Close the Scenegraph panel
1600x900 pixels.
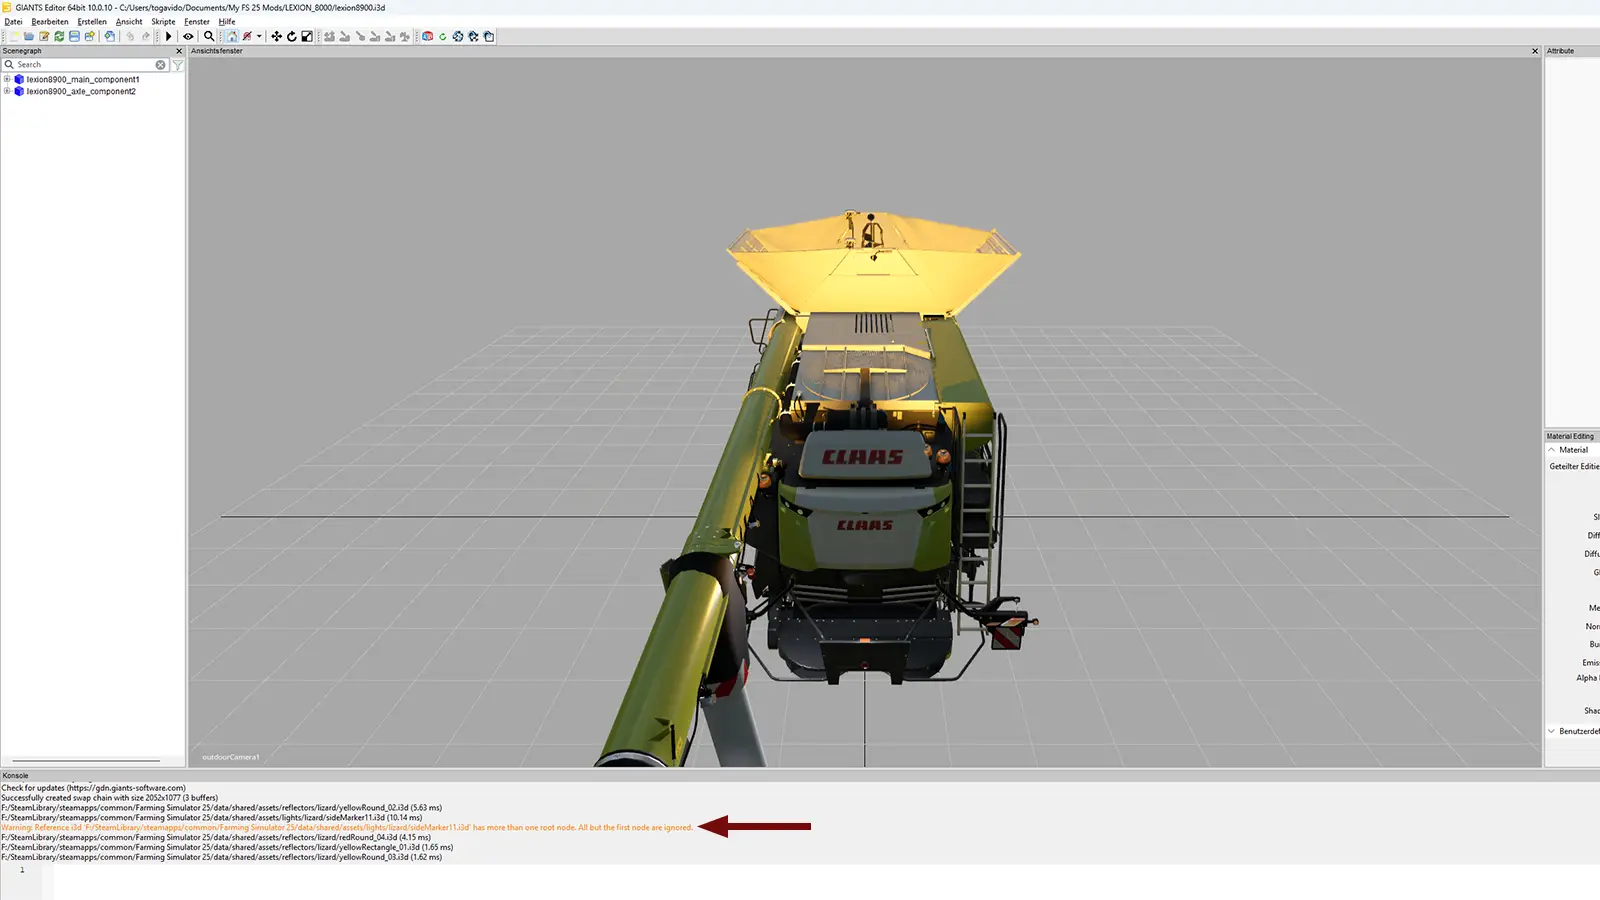pyautogui.click(x=179, y=51)
